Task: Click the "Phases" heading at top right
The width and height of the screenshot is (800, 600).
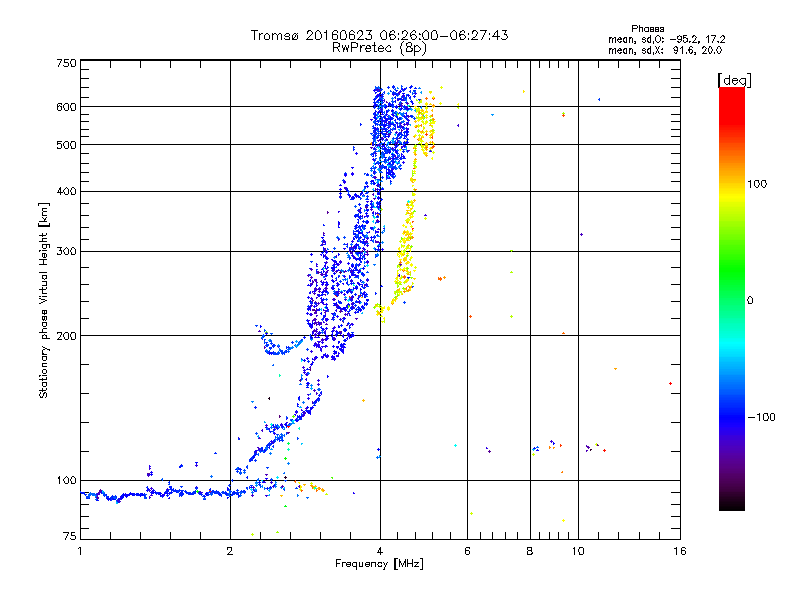Action: (647, 29)
